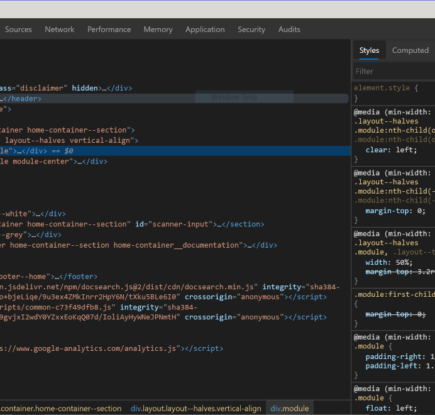
Task: Select the row ending in -grey div
Action: (x=175, y=235)
